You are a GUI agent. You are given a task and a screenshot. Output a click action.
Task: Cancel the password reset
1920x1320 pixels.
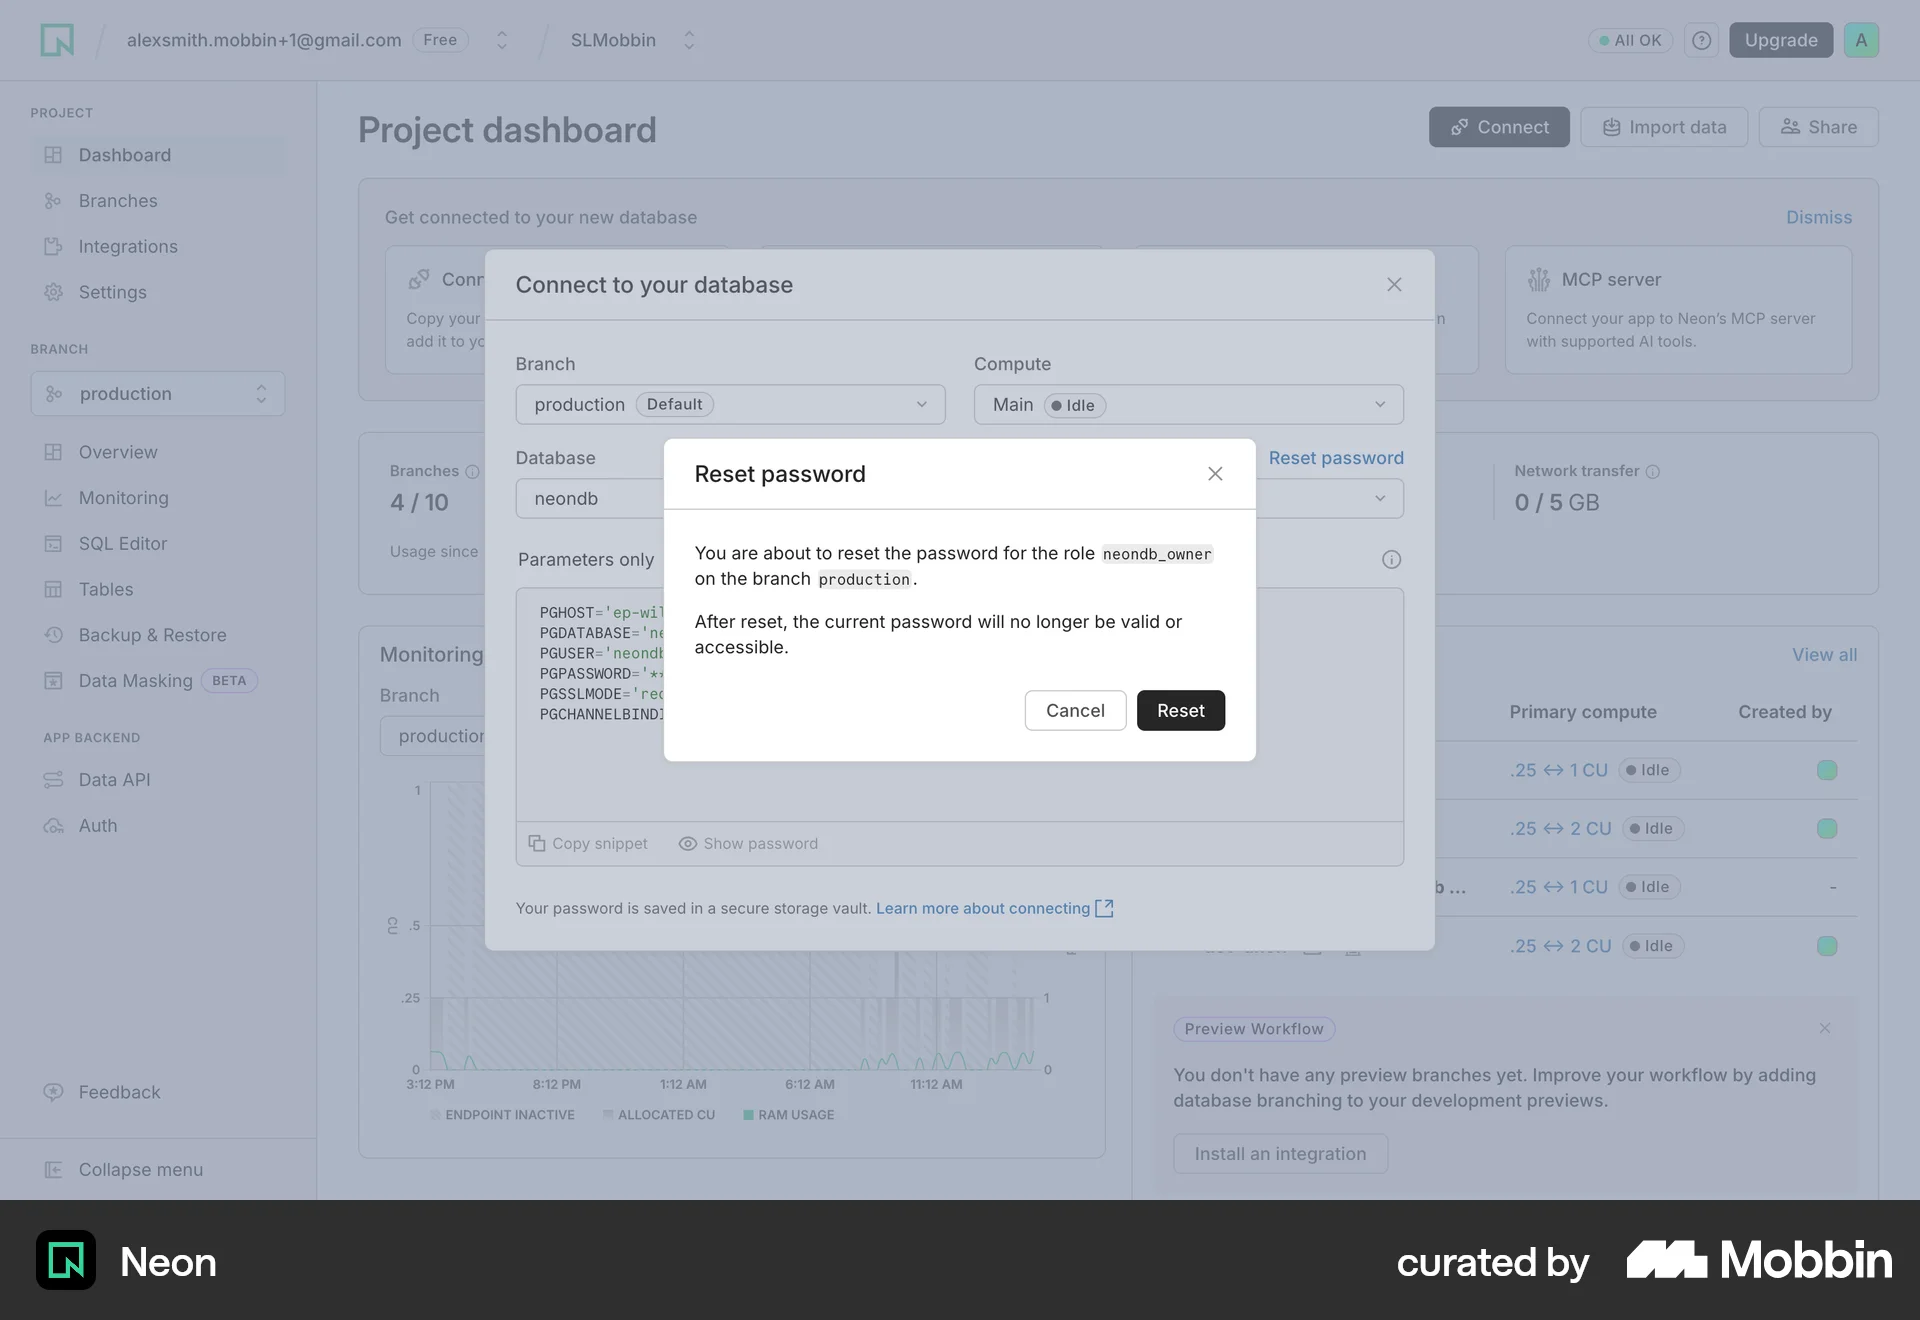pyautogui.click(x=1075, y=710)
